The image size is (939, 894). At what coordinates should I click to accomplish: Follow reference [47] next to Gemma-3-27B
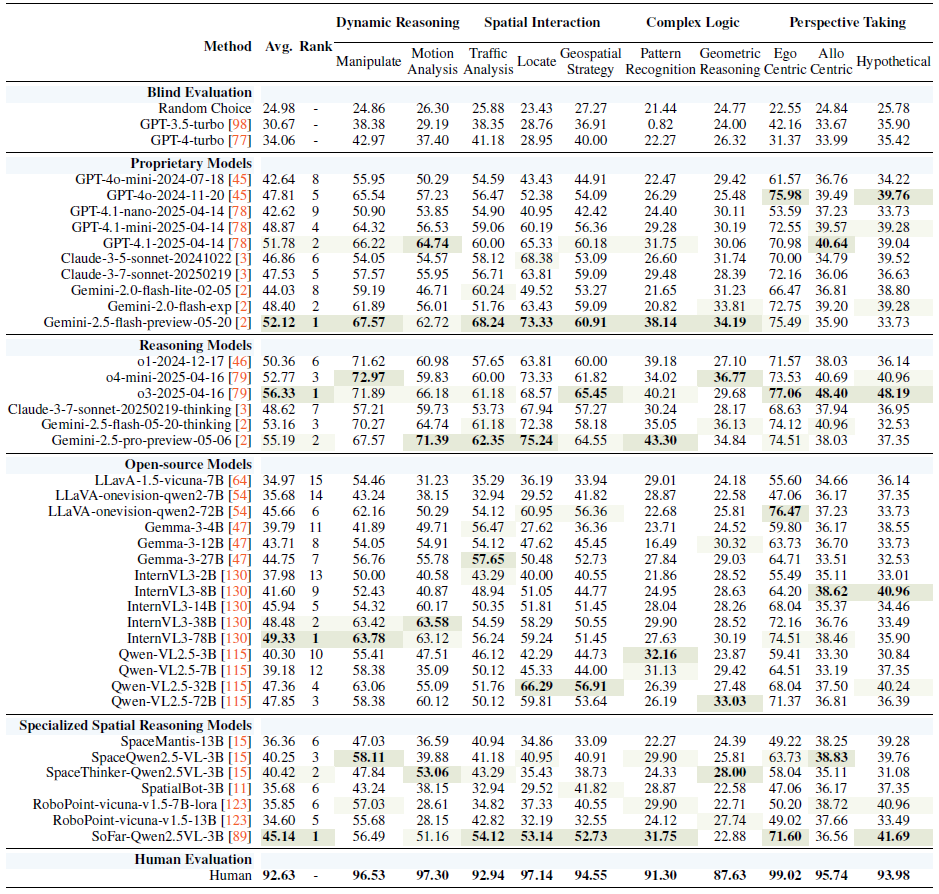[240, 560]
